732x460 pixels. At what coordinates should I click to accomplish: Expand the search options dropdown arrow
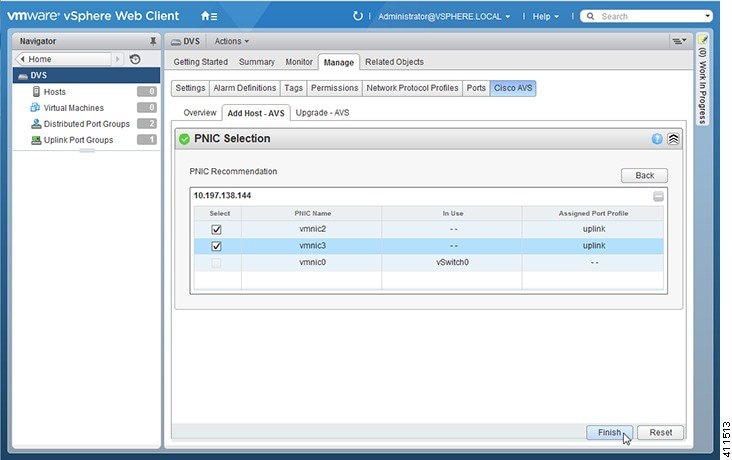(x=708, y=16)
